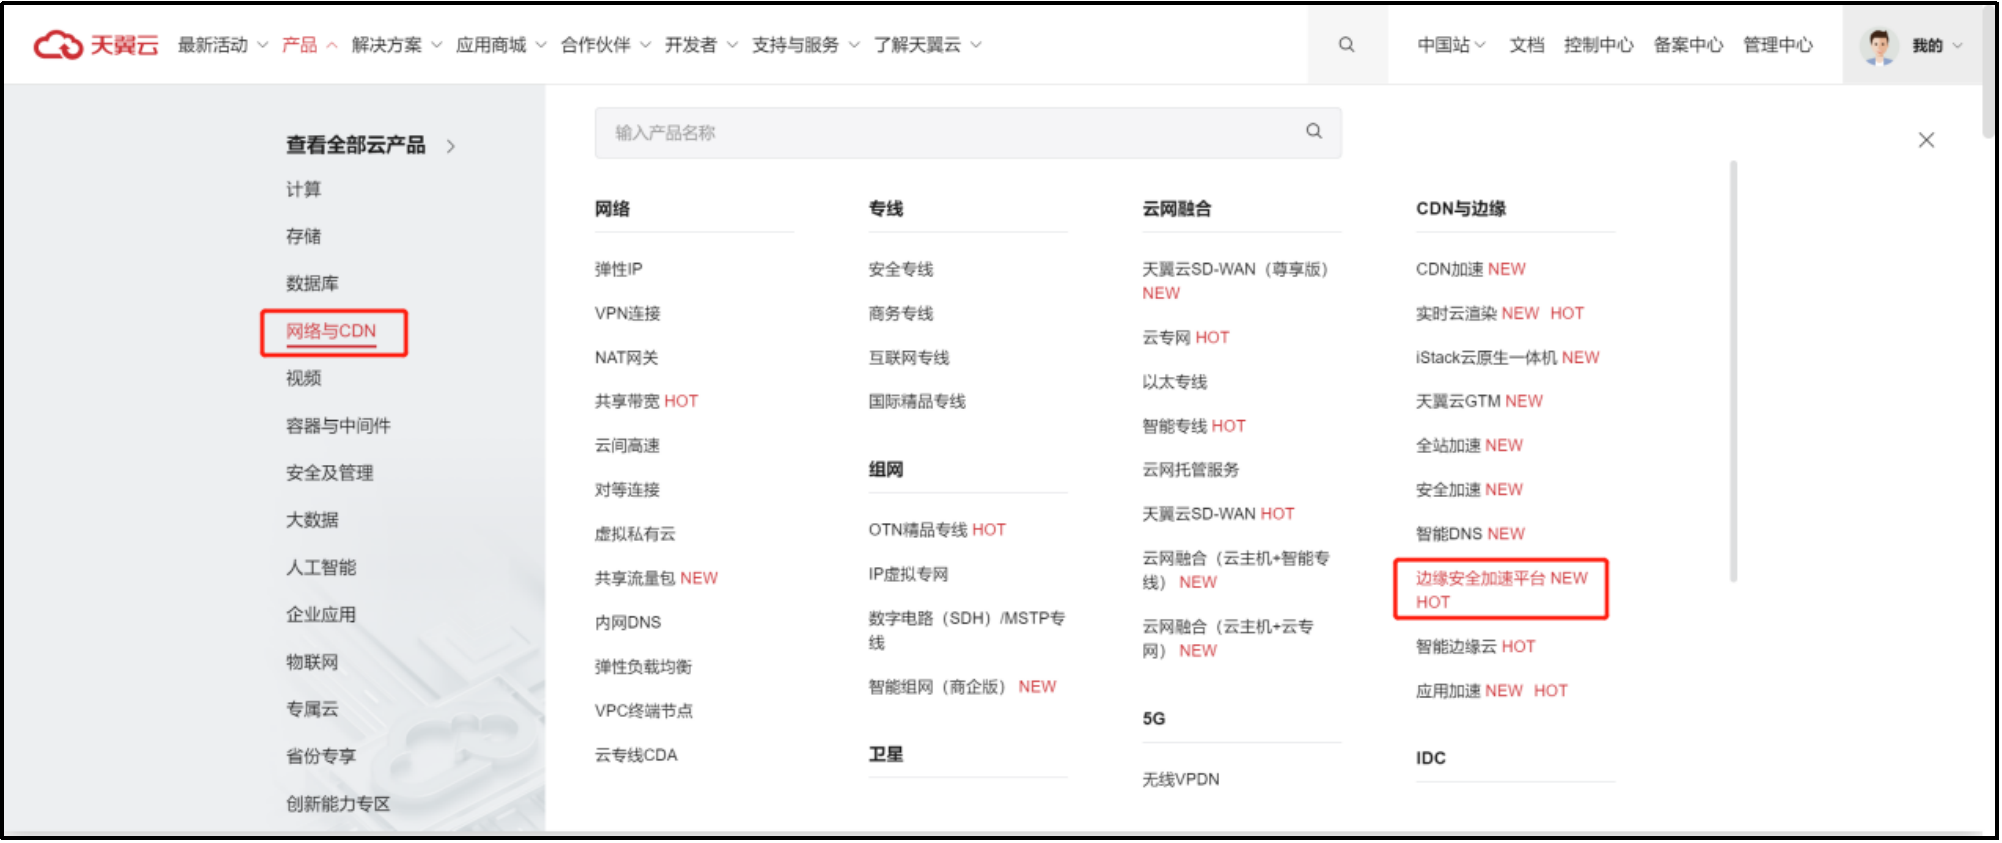
Task: Open 弹性IP product
Action: [619, 269]
